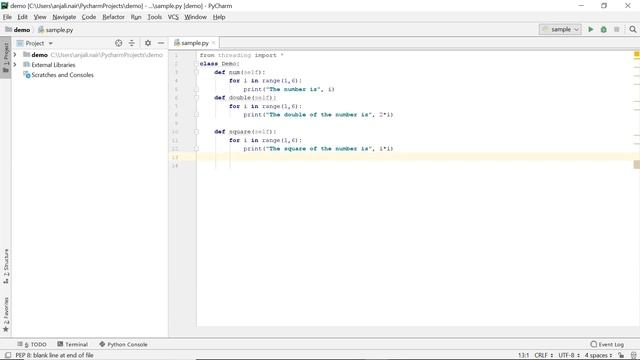The image size is (640, 360).
Task: Open the File menu
Action: (x=7, y=17)
